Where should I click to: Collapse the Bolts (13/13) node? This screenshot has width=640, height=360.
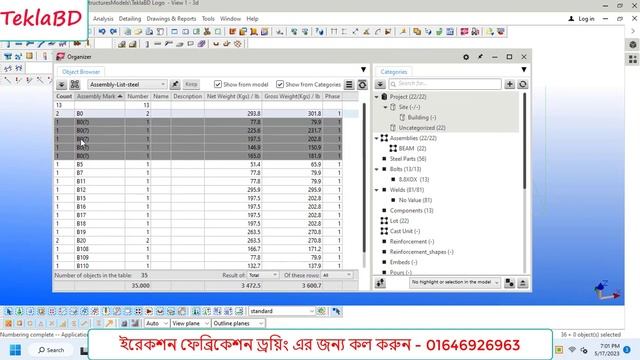coord(376,169)
